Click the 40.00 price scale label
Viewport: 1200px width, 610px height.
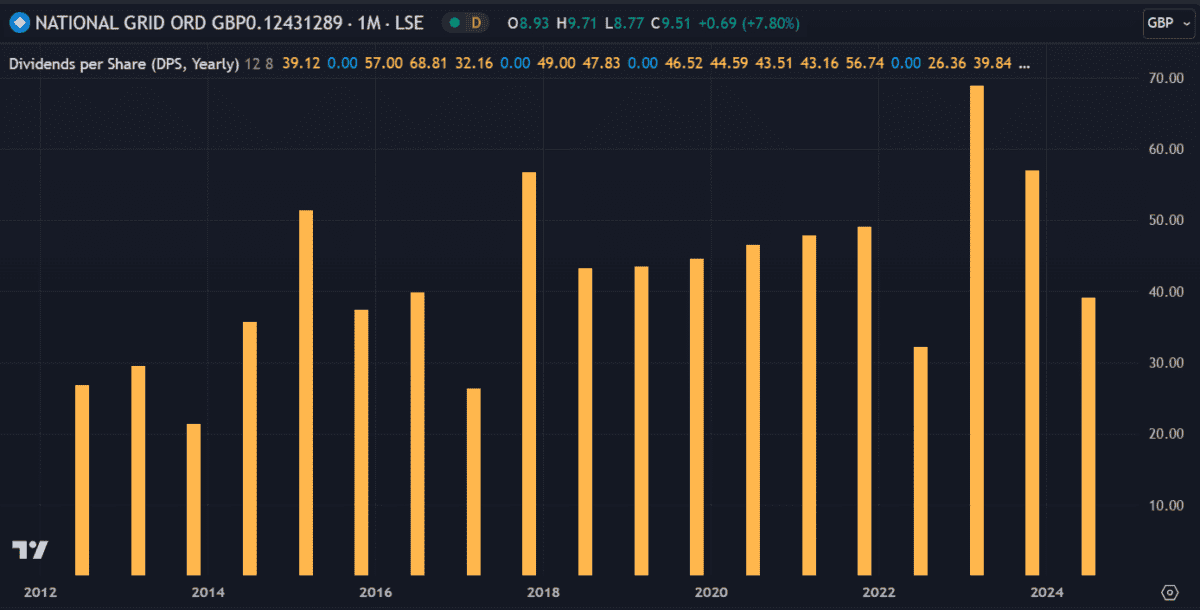click(x=1166, y=292)
